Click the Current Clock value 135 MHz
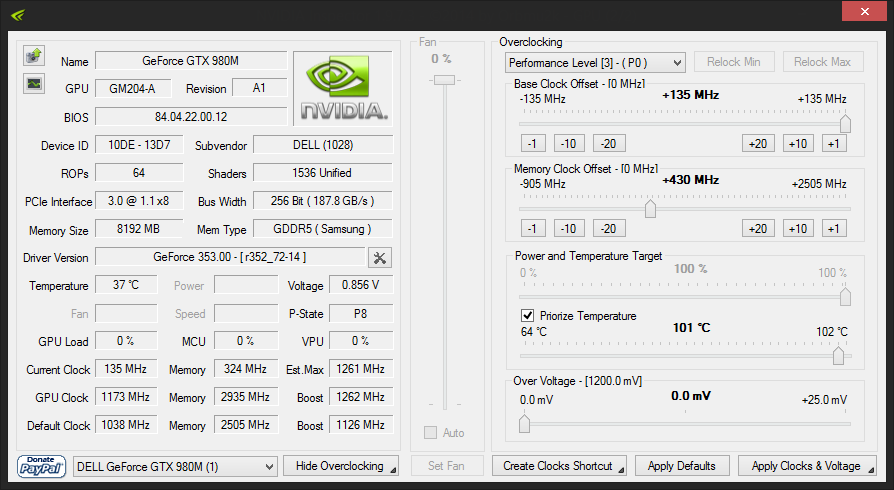The image size is (894, 490). [126, 369]
